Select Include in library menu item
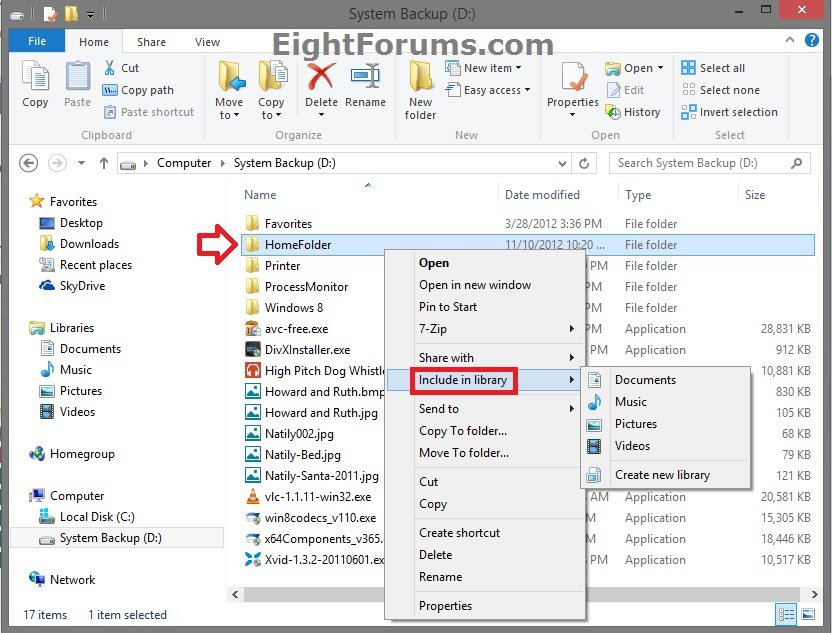The height and width of the screenshot is (633, 832). click(x=463, y=380)
